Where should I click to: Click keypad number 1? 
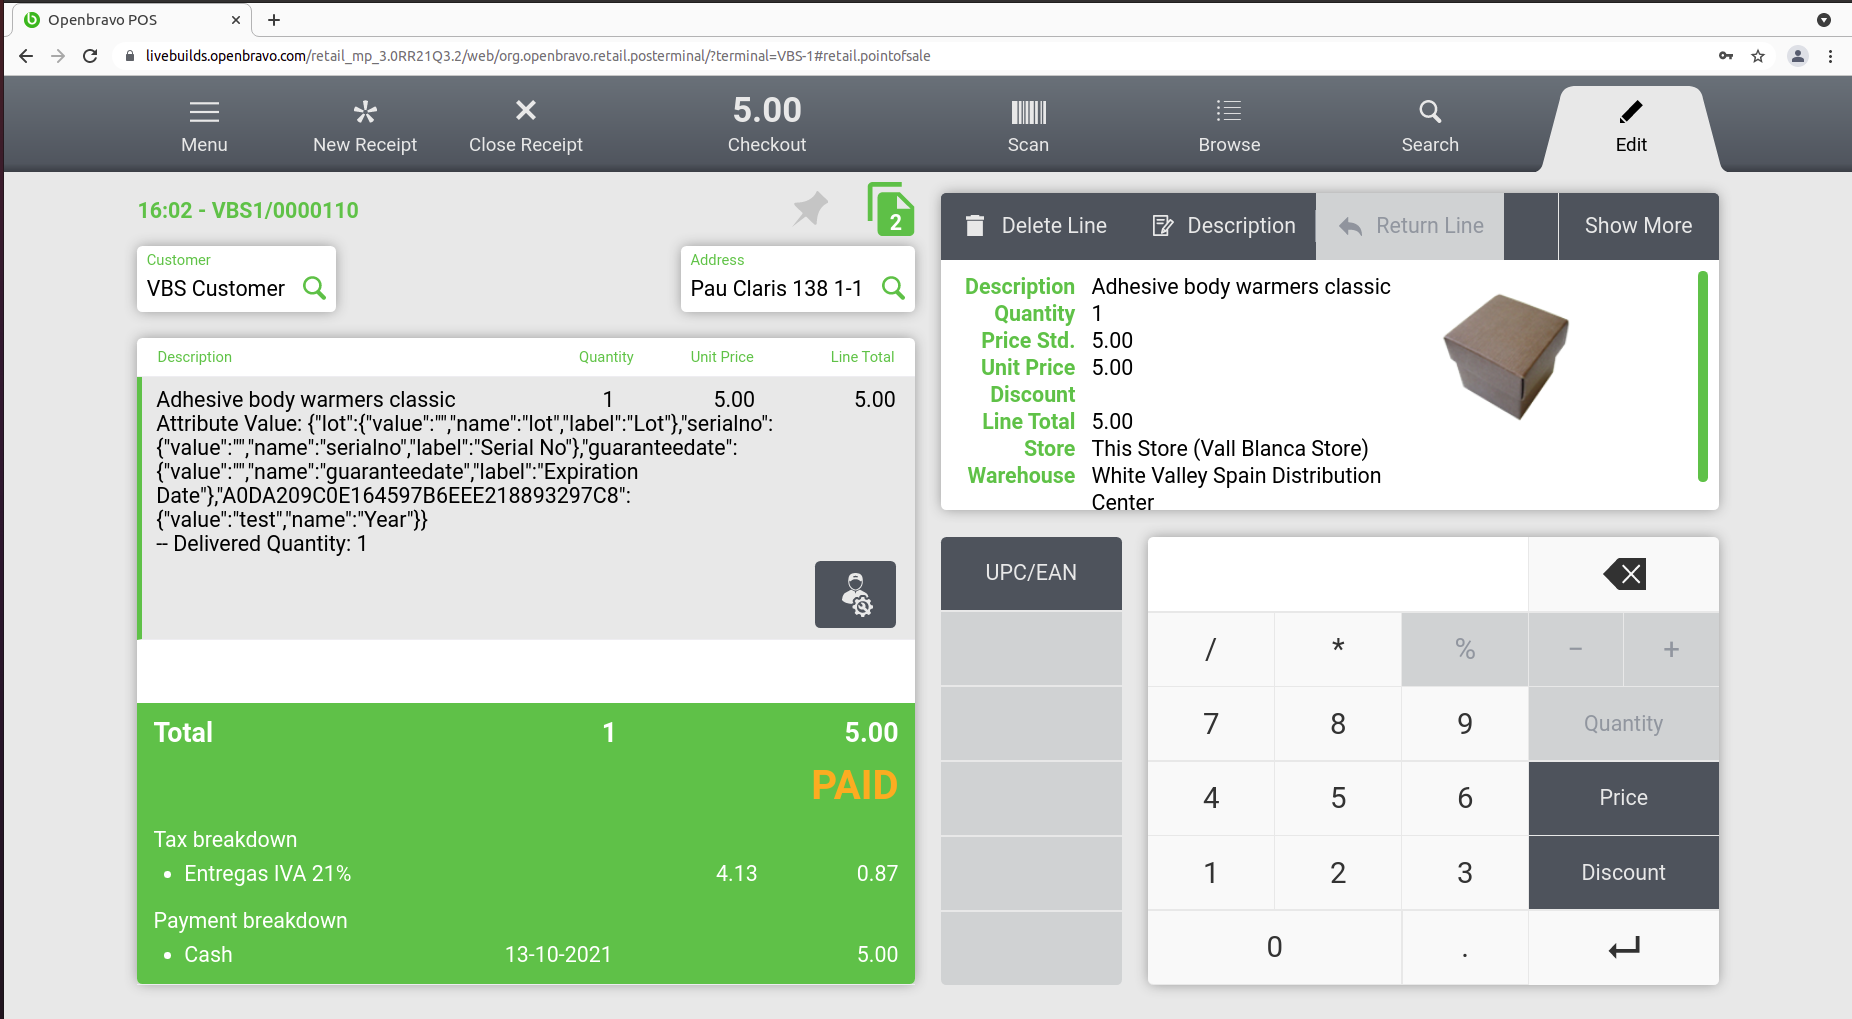coord(1211,873)
